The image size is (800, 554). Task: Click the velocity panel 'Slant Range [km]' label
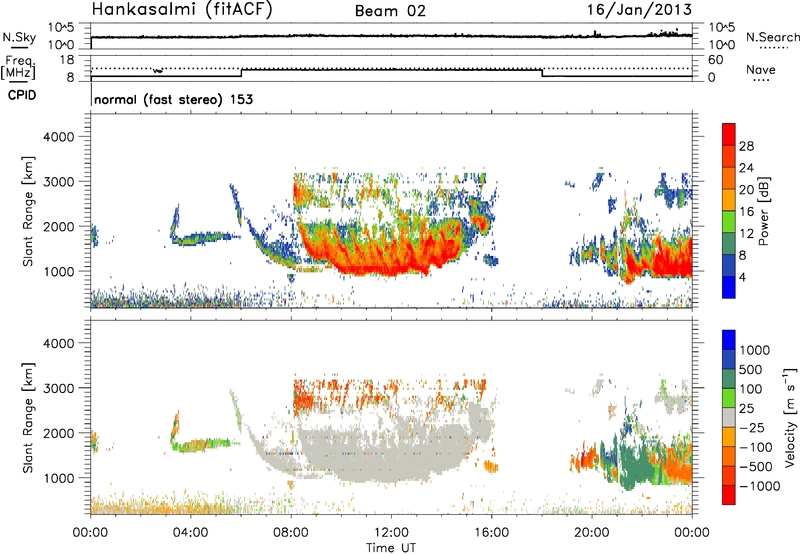[x=28, y=418]
